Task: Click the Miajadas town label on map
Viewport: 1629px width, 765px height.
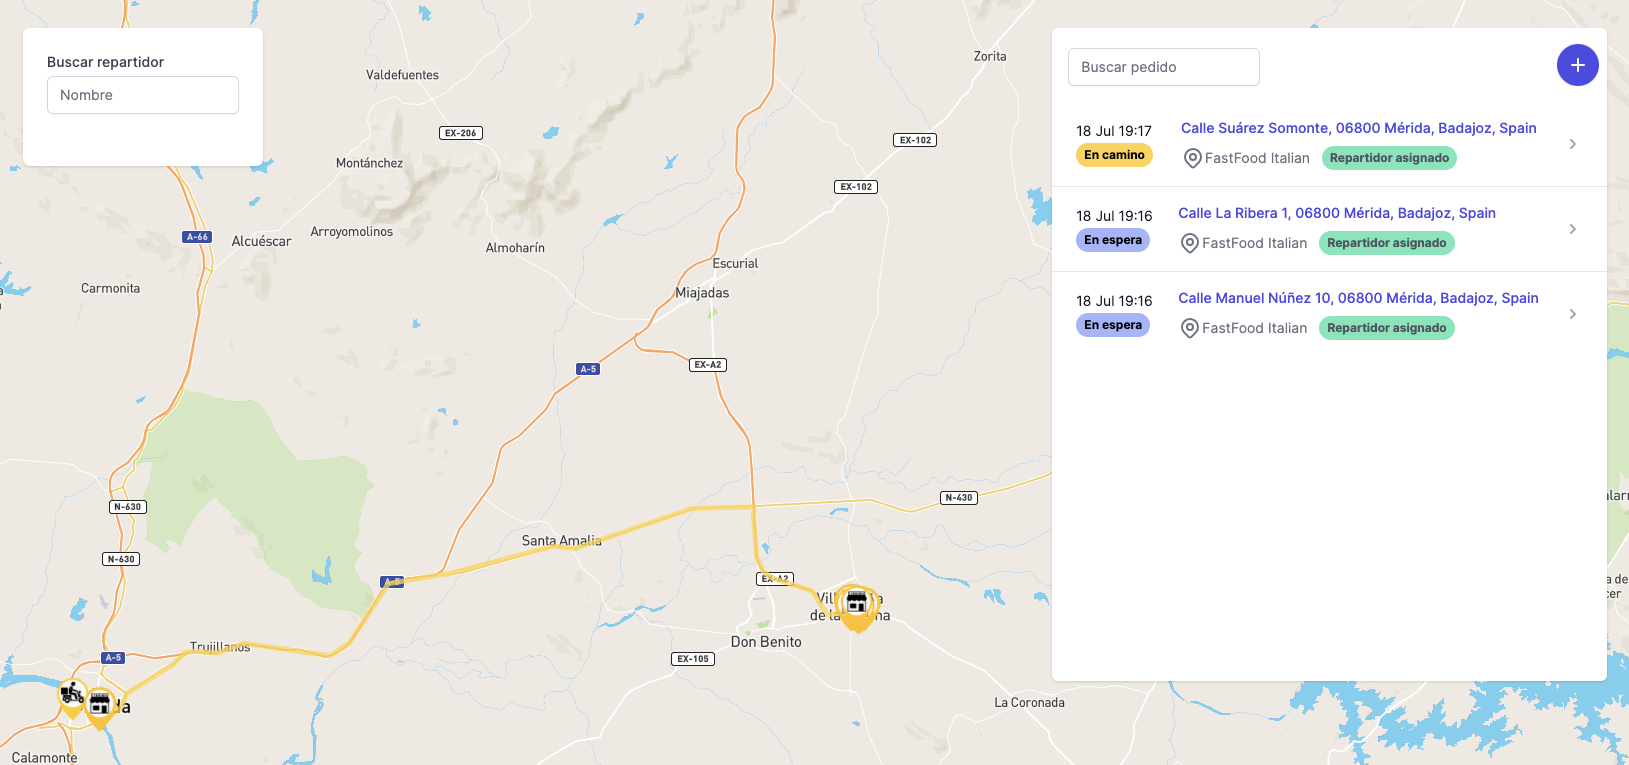Action: [x=702, y=293]
